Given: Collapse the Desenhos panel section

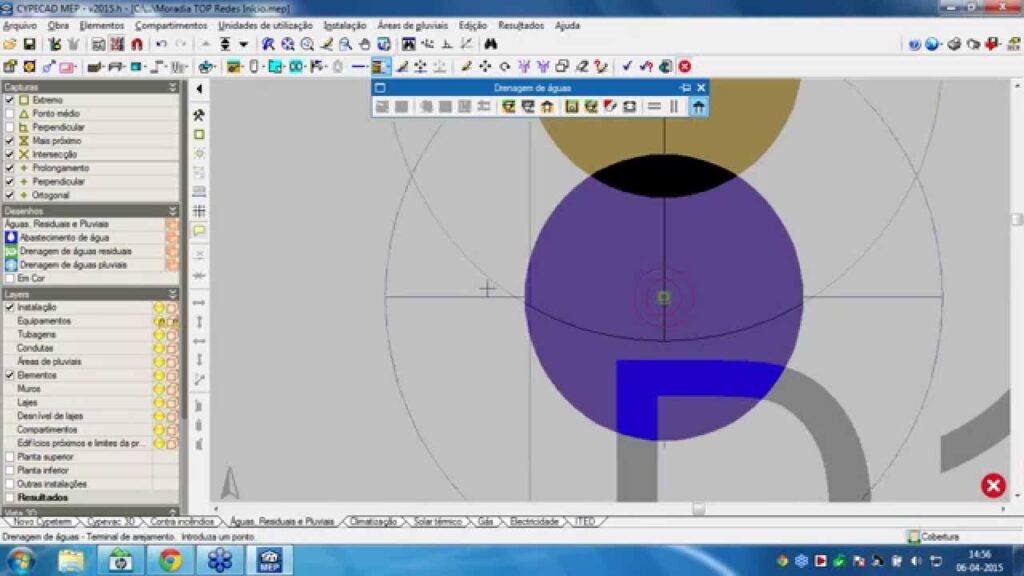Looking at the screenshot, I should click(x=173, y=211).
